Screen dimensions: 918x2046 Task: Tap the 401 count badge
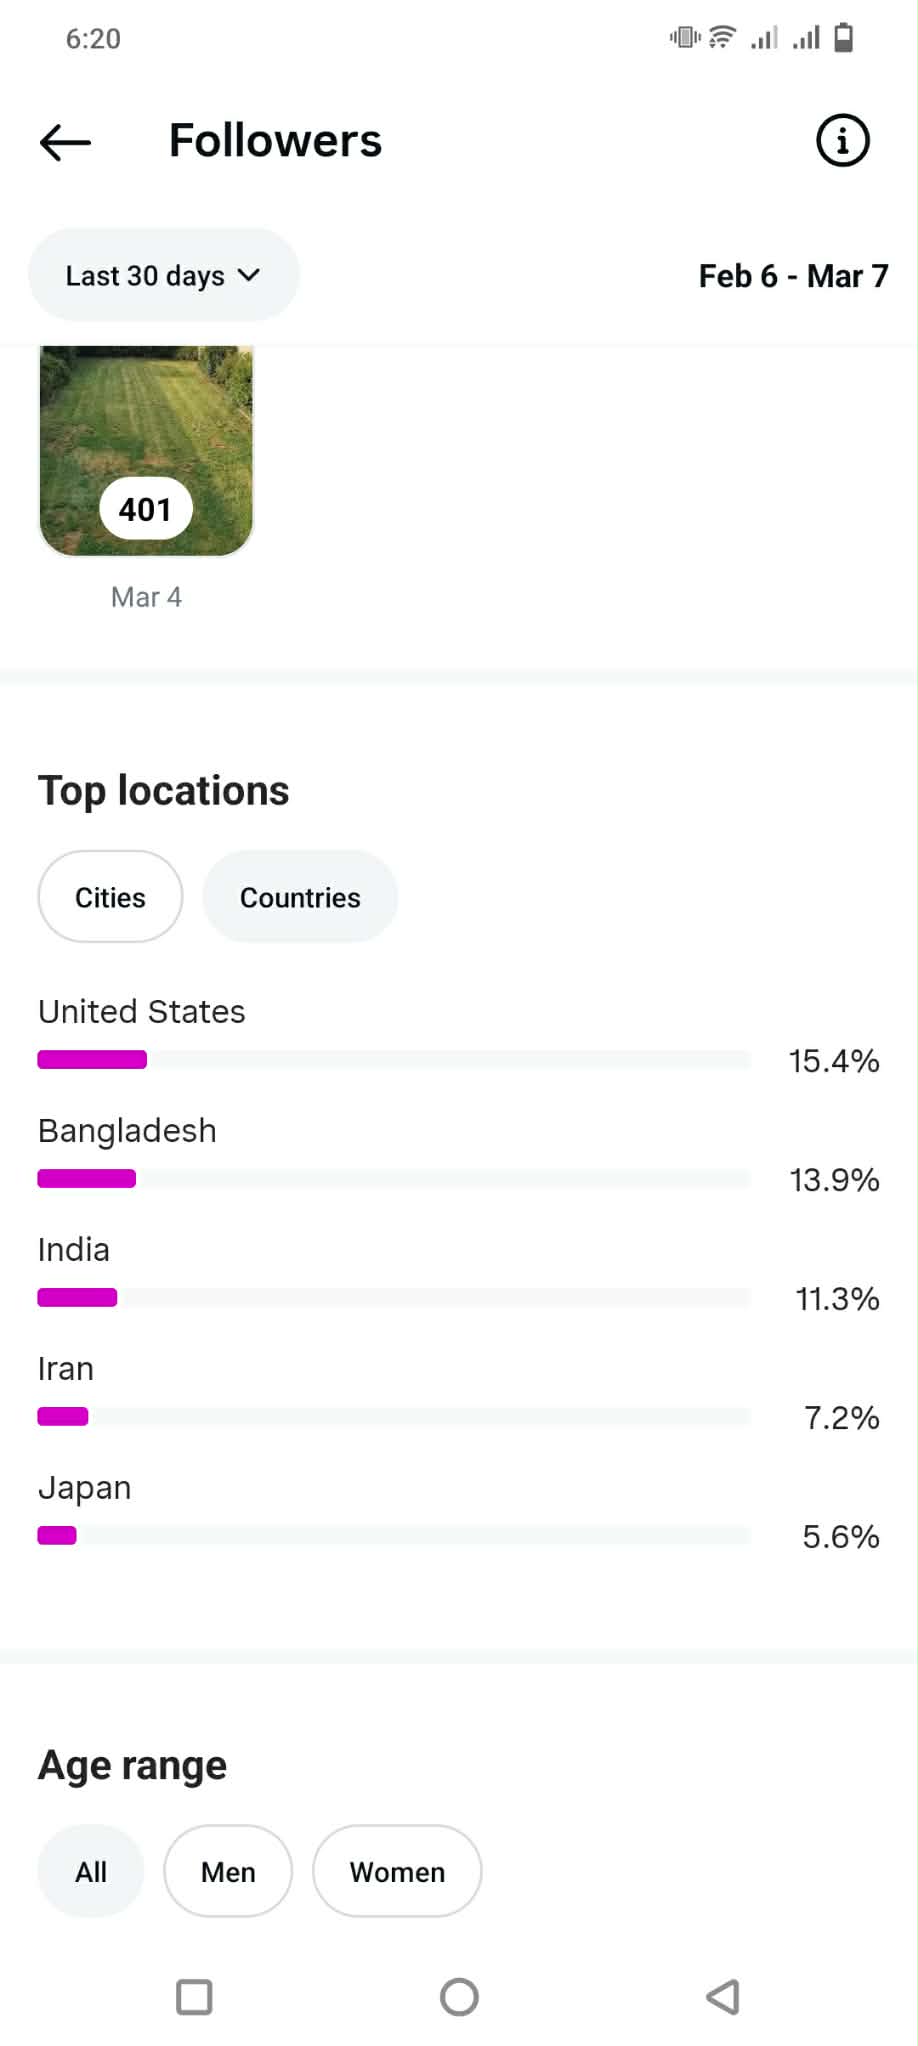pos(146,509)
